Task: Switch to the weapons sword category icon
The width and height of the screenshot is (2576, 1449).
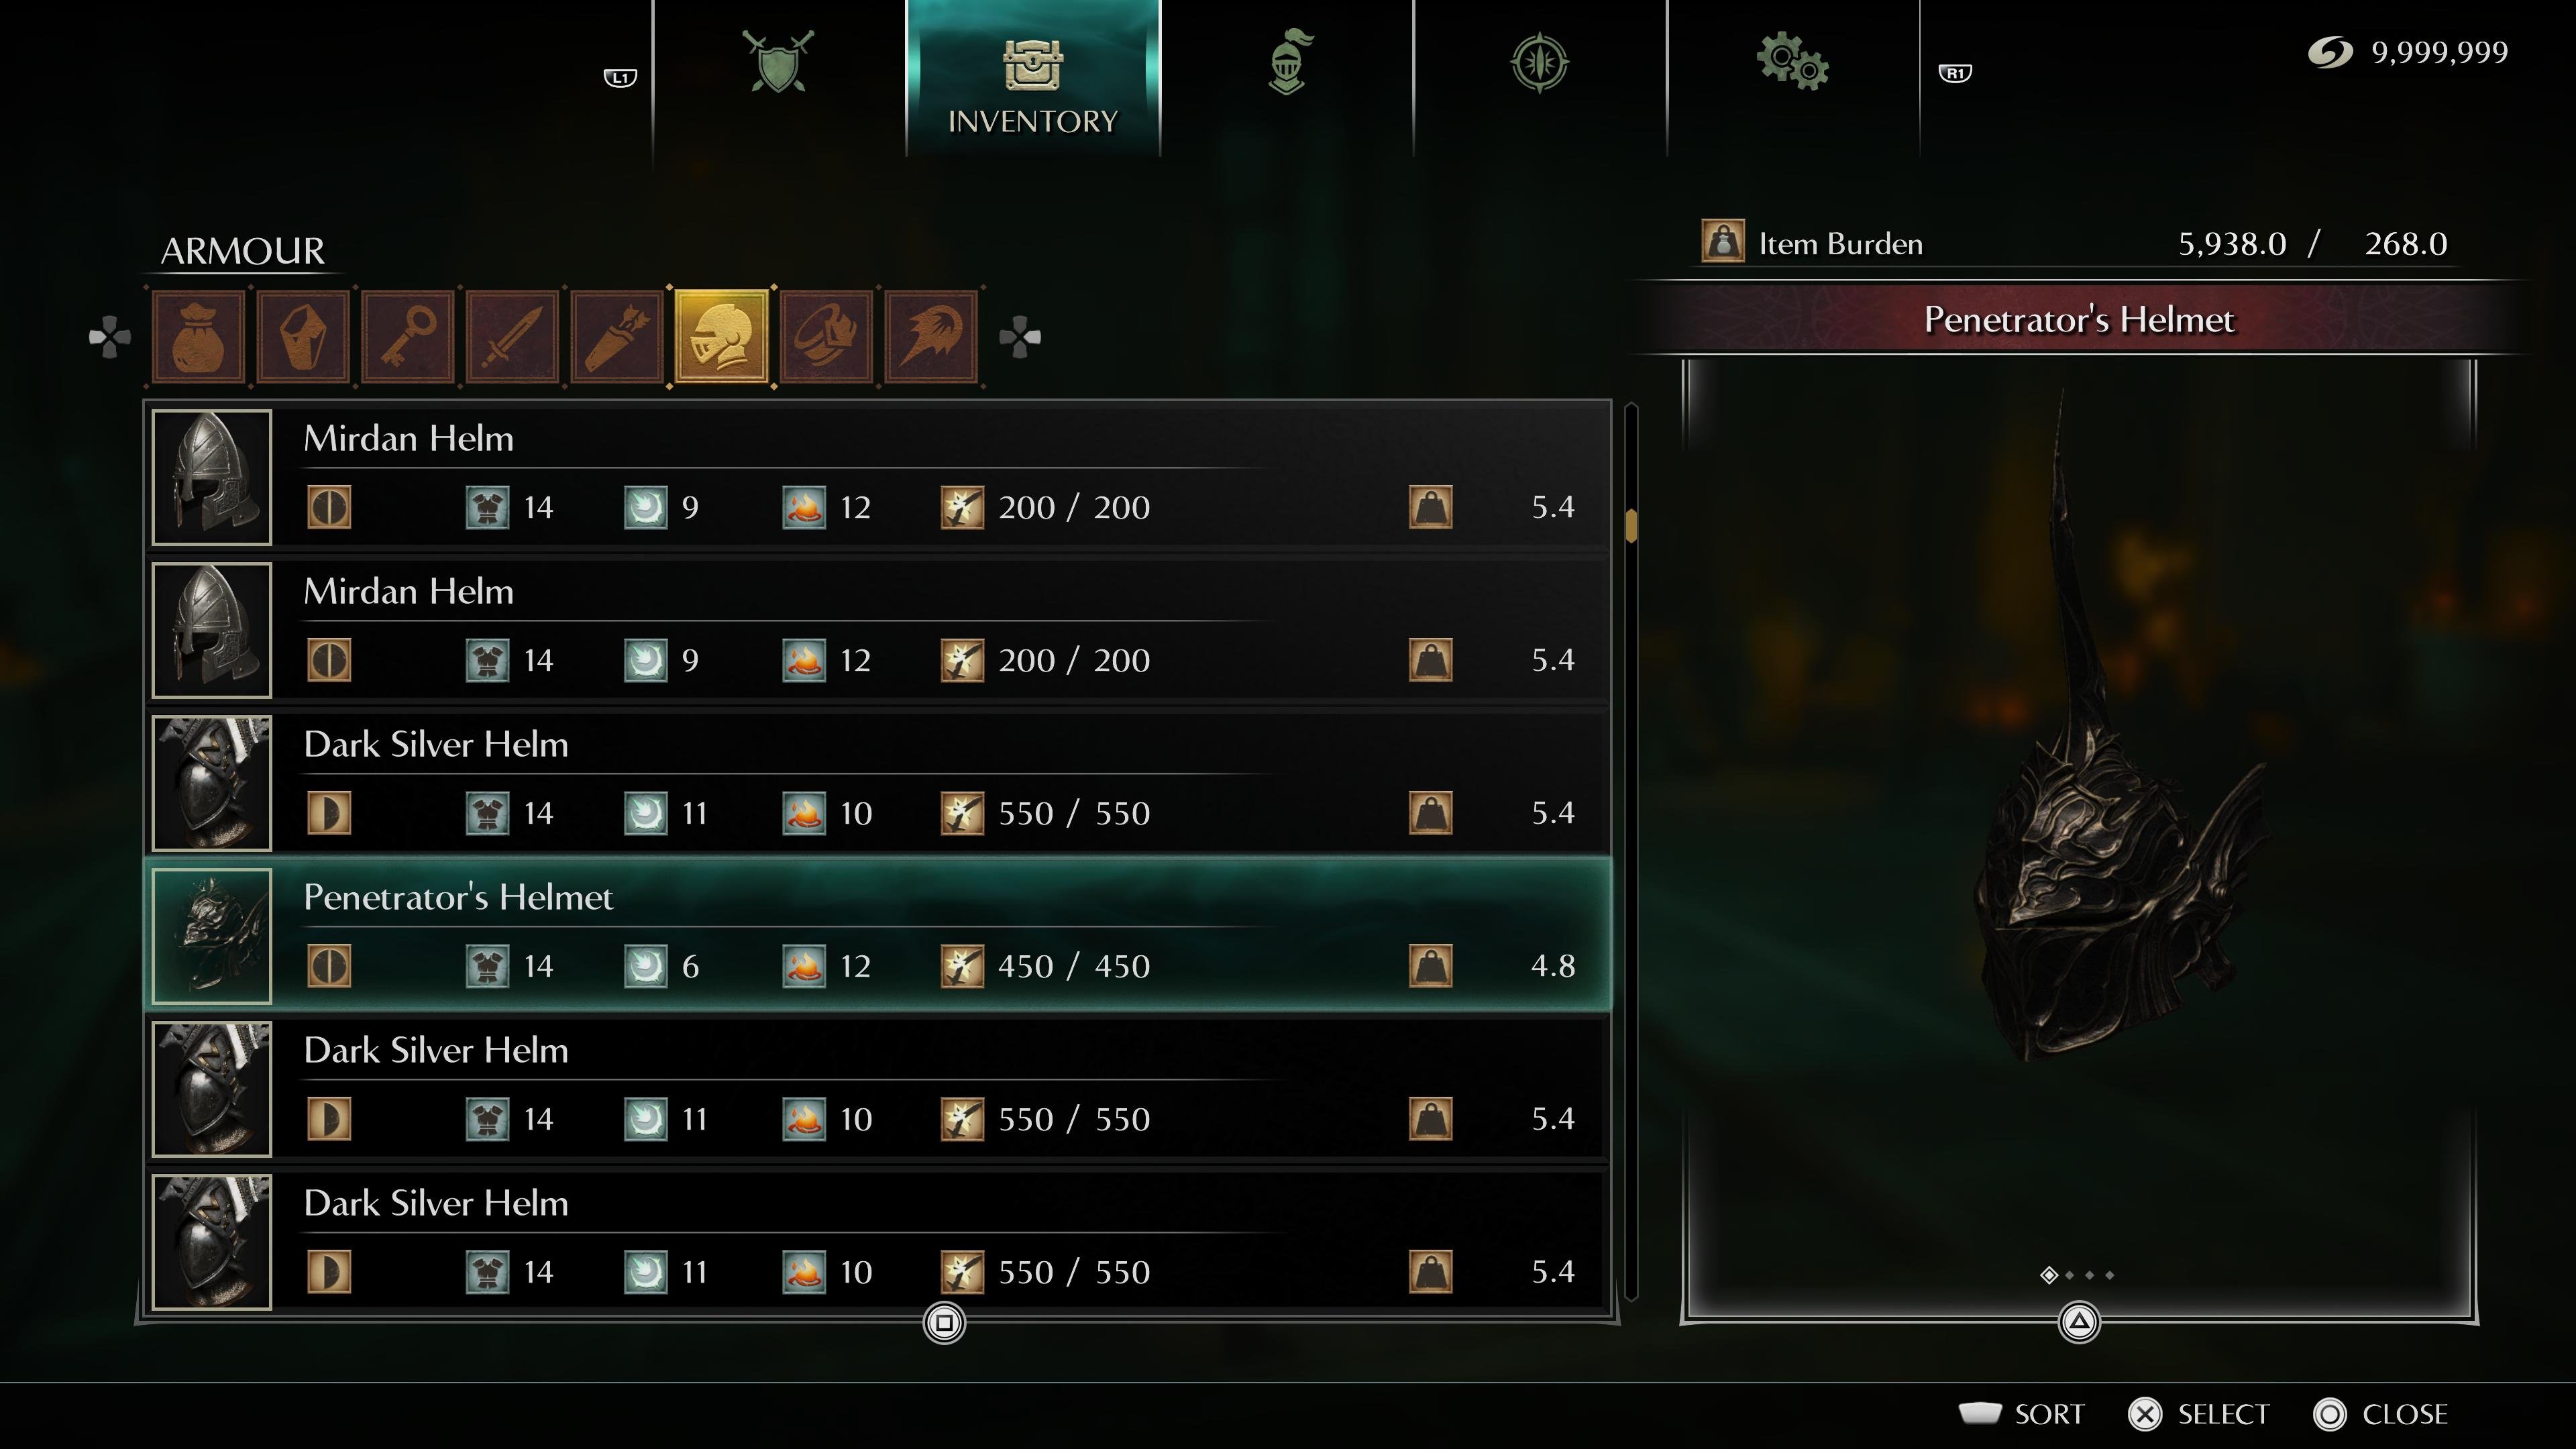Action: [x=513, y=337]
